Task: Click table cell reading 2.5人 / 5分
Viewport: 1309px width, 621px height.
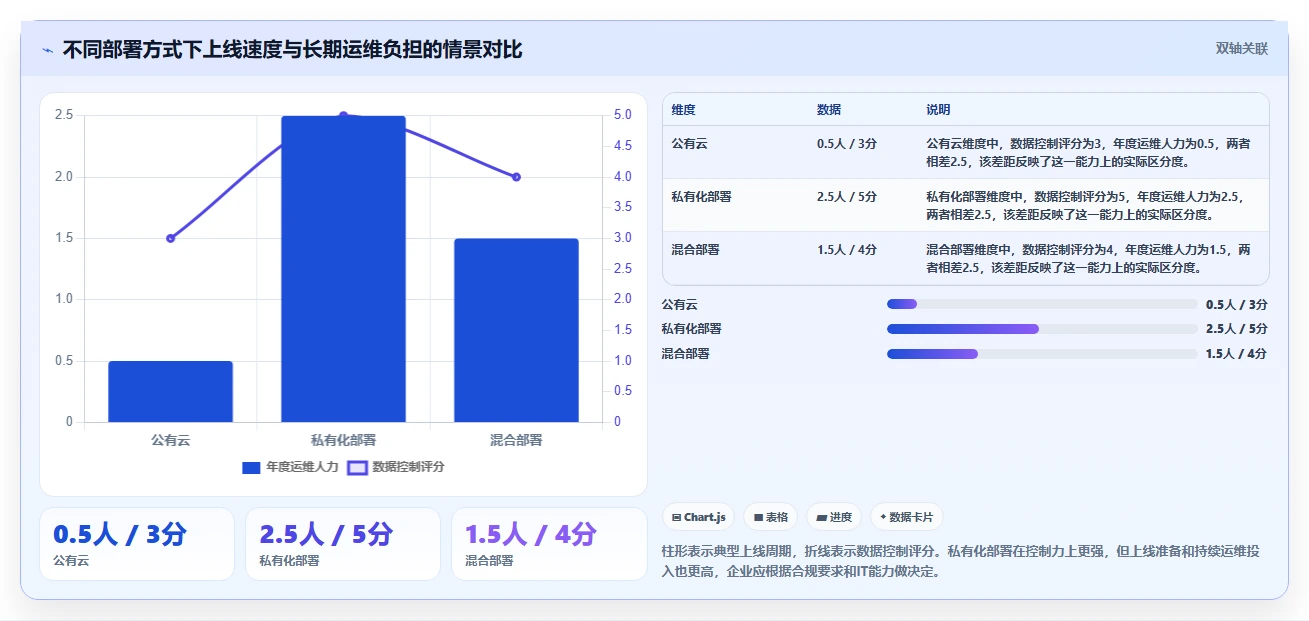Action: [847, 197]
